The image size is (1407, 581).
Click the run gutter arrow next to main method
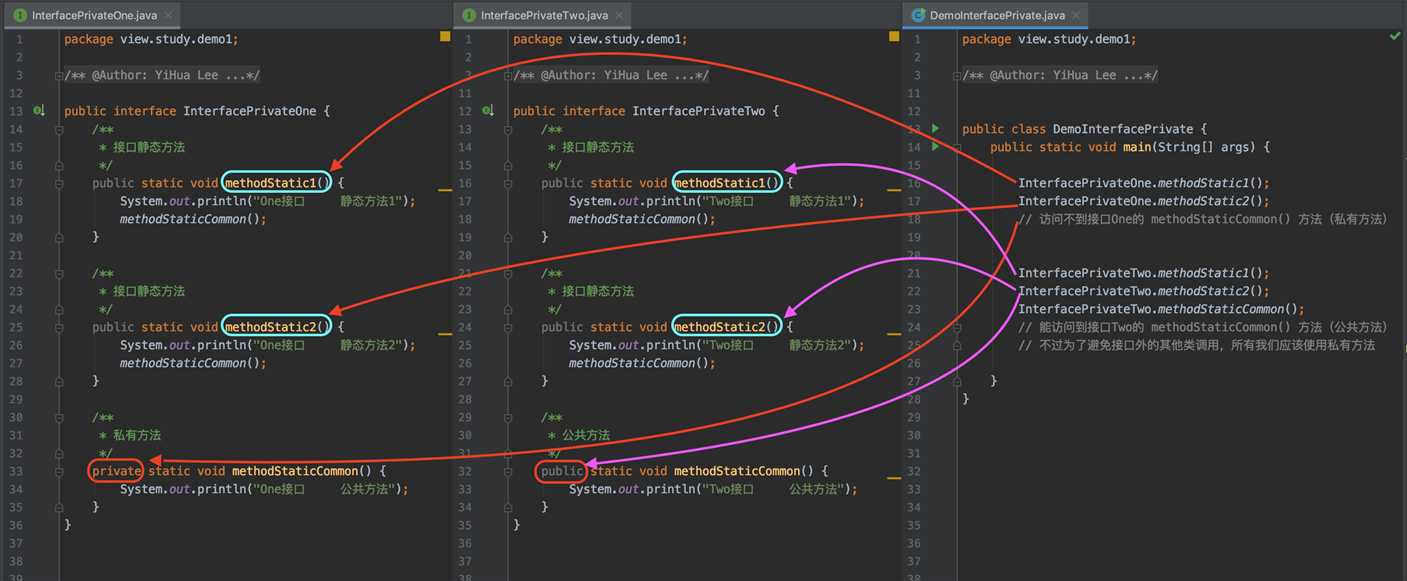coord(936,147)
